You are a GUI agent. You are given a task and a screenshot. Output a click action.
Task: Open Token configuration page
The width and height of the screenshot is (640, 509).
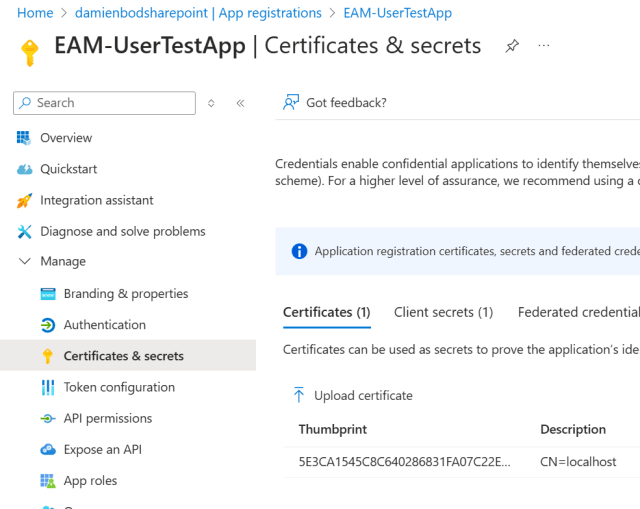coord(119,387)
